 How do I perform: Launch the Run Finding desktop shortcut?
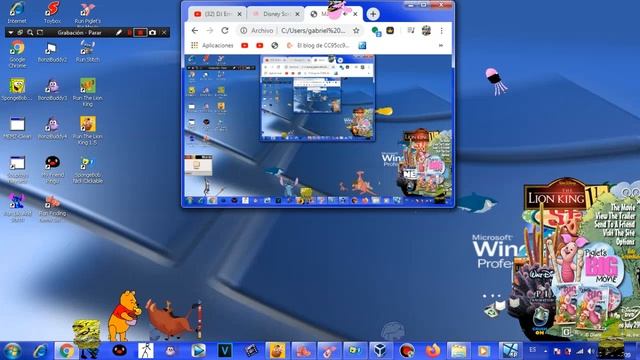coord(52,208)
